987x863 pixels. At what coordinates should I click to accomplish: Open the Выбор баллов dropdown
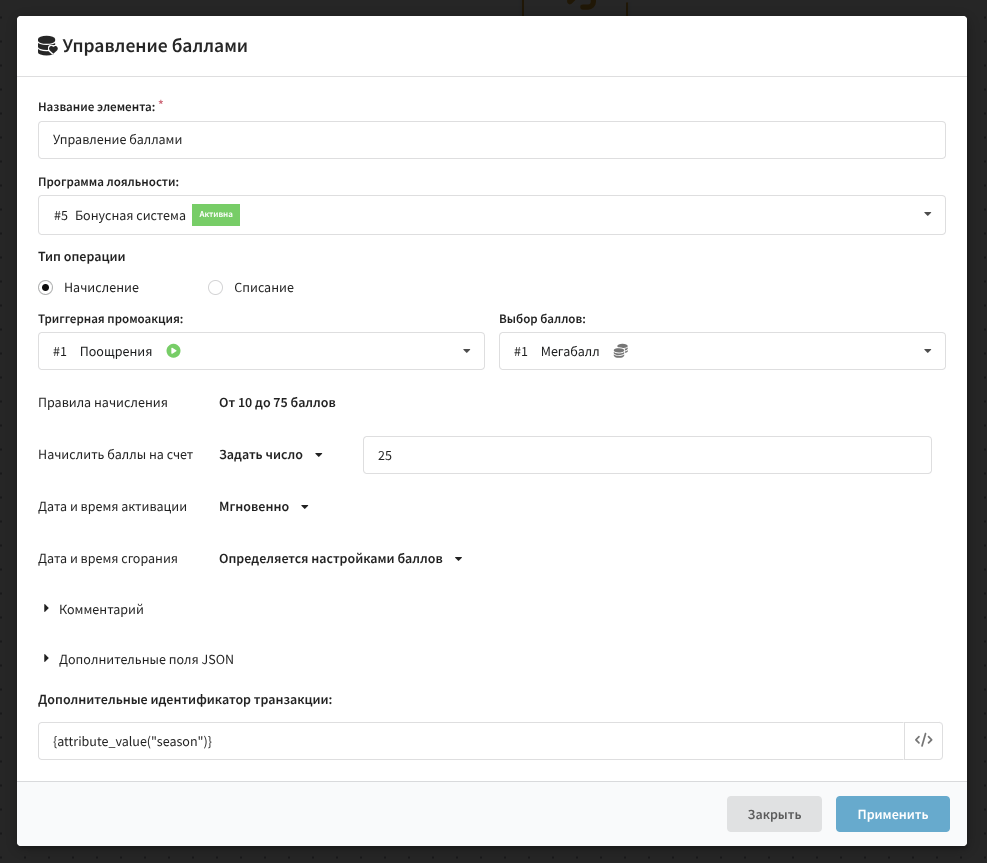pos(721,351)
